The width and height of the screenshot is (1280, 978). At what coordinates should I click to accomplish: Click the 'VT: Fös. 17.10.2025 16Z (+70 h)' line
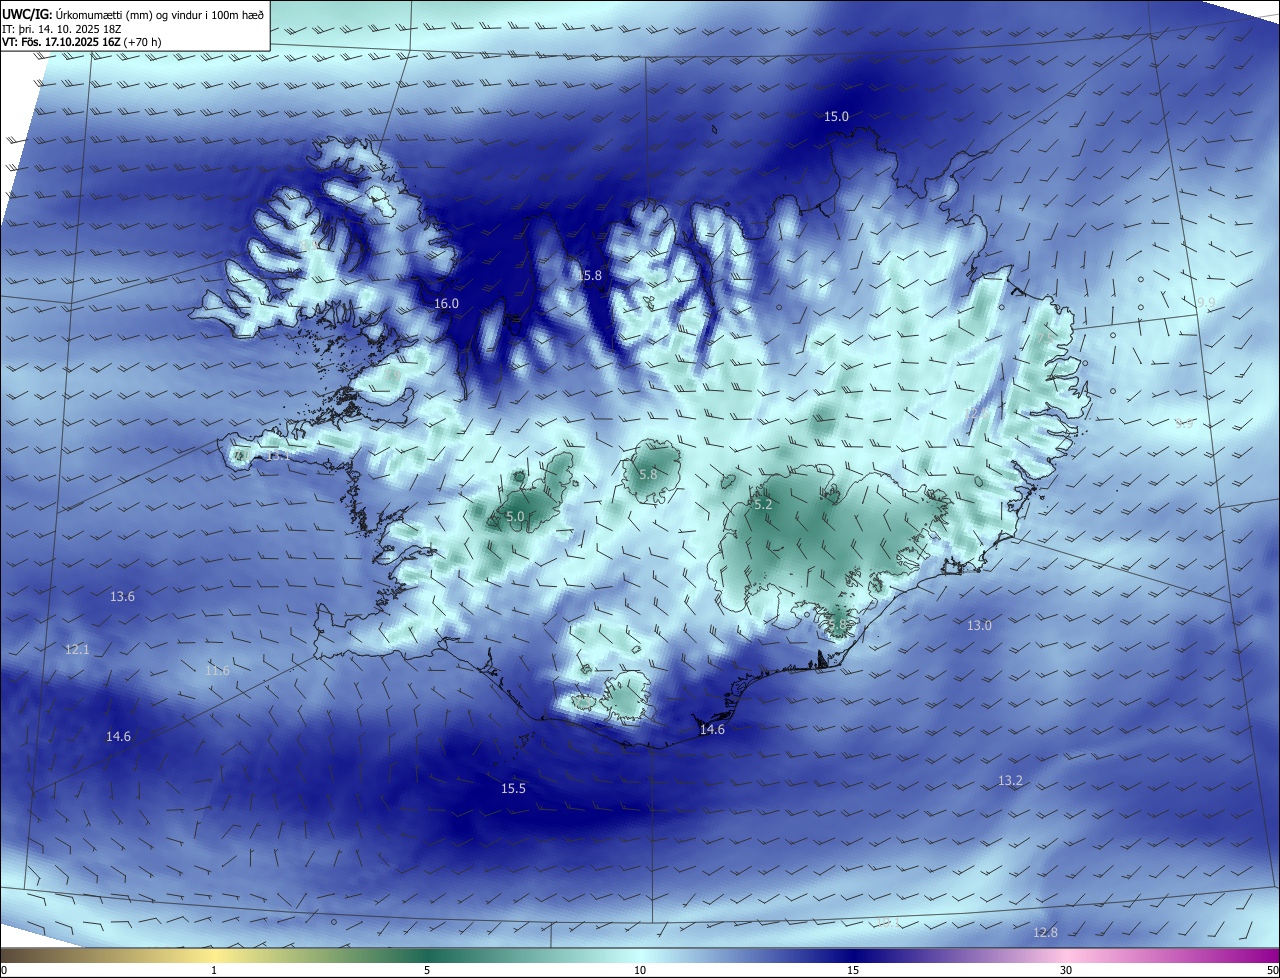[x=82, y=42]
